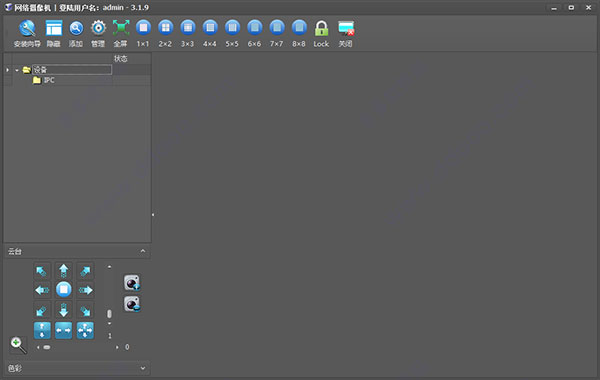Stop PTZ movement with center button
600x380 pixels.
[x=64, y=289]
